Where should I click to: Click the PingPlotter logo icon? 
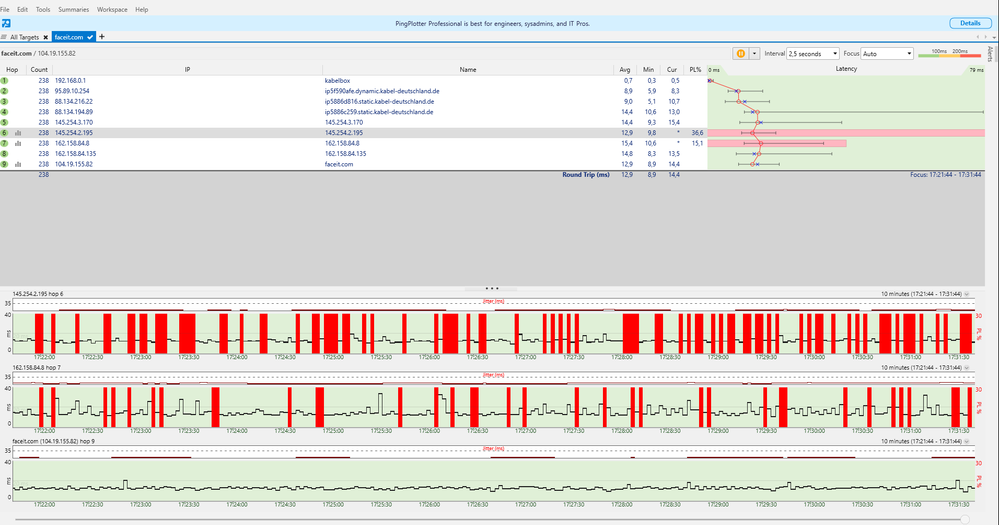click(6, 22)
